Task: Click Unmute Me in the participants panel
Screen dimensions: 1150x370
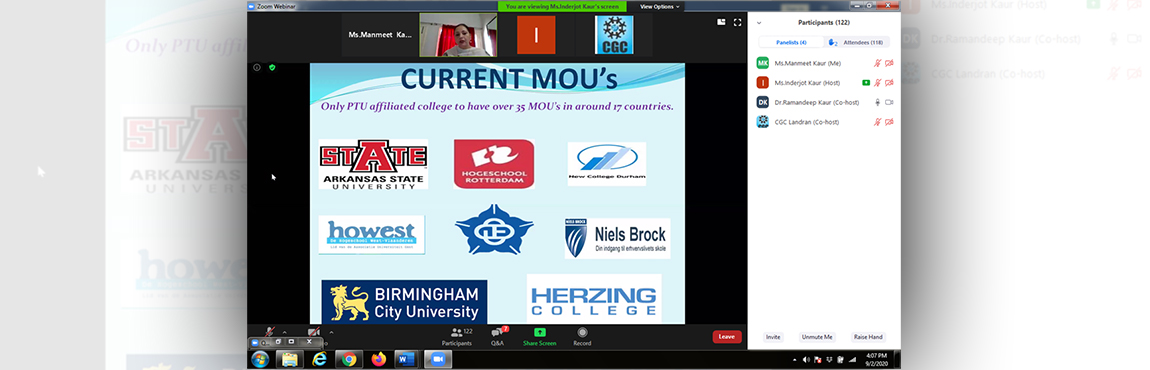Action: [817, 337]
